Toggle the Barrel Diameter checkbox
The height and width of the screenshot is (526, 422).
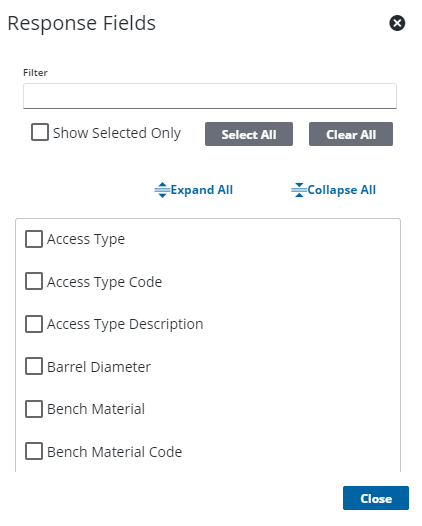(x=34, y=366)
